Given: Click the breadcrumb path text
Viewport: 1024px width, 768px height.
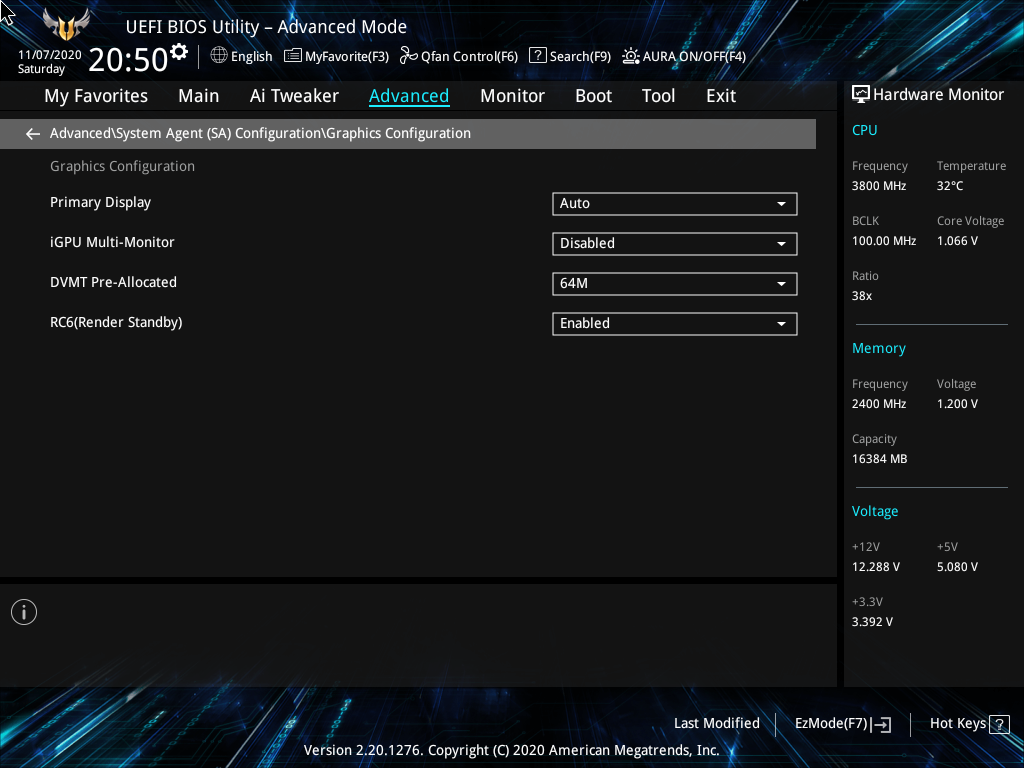Looking at the screenshot, I should (260, 133).
